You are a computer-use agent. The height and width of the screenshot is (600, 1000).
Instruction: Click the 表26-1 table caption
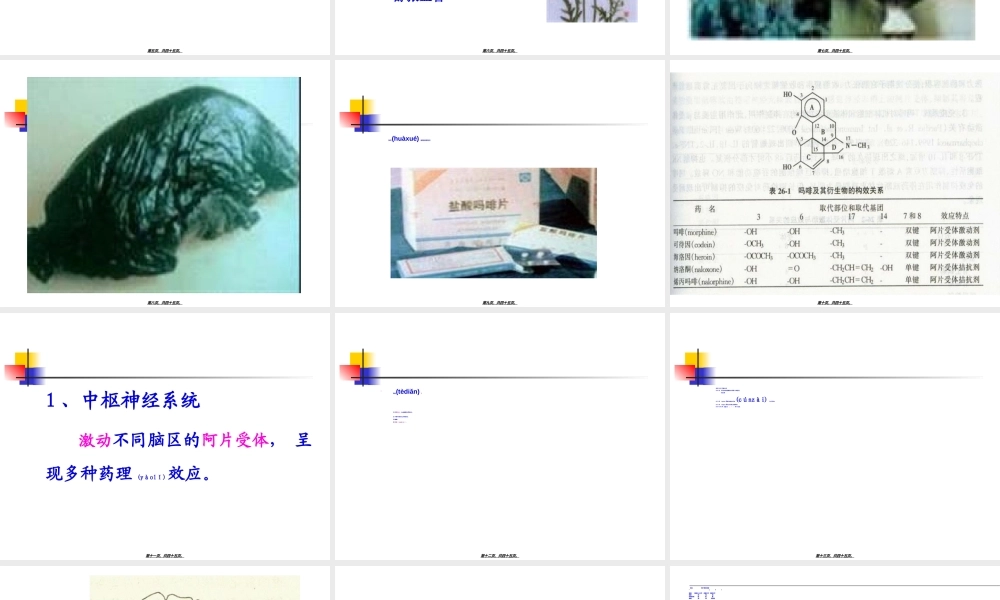(x=833, y=190)
